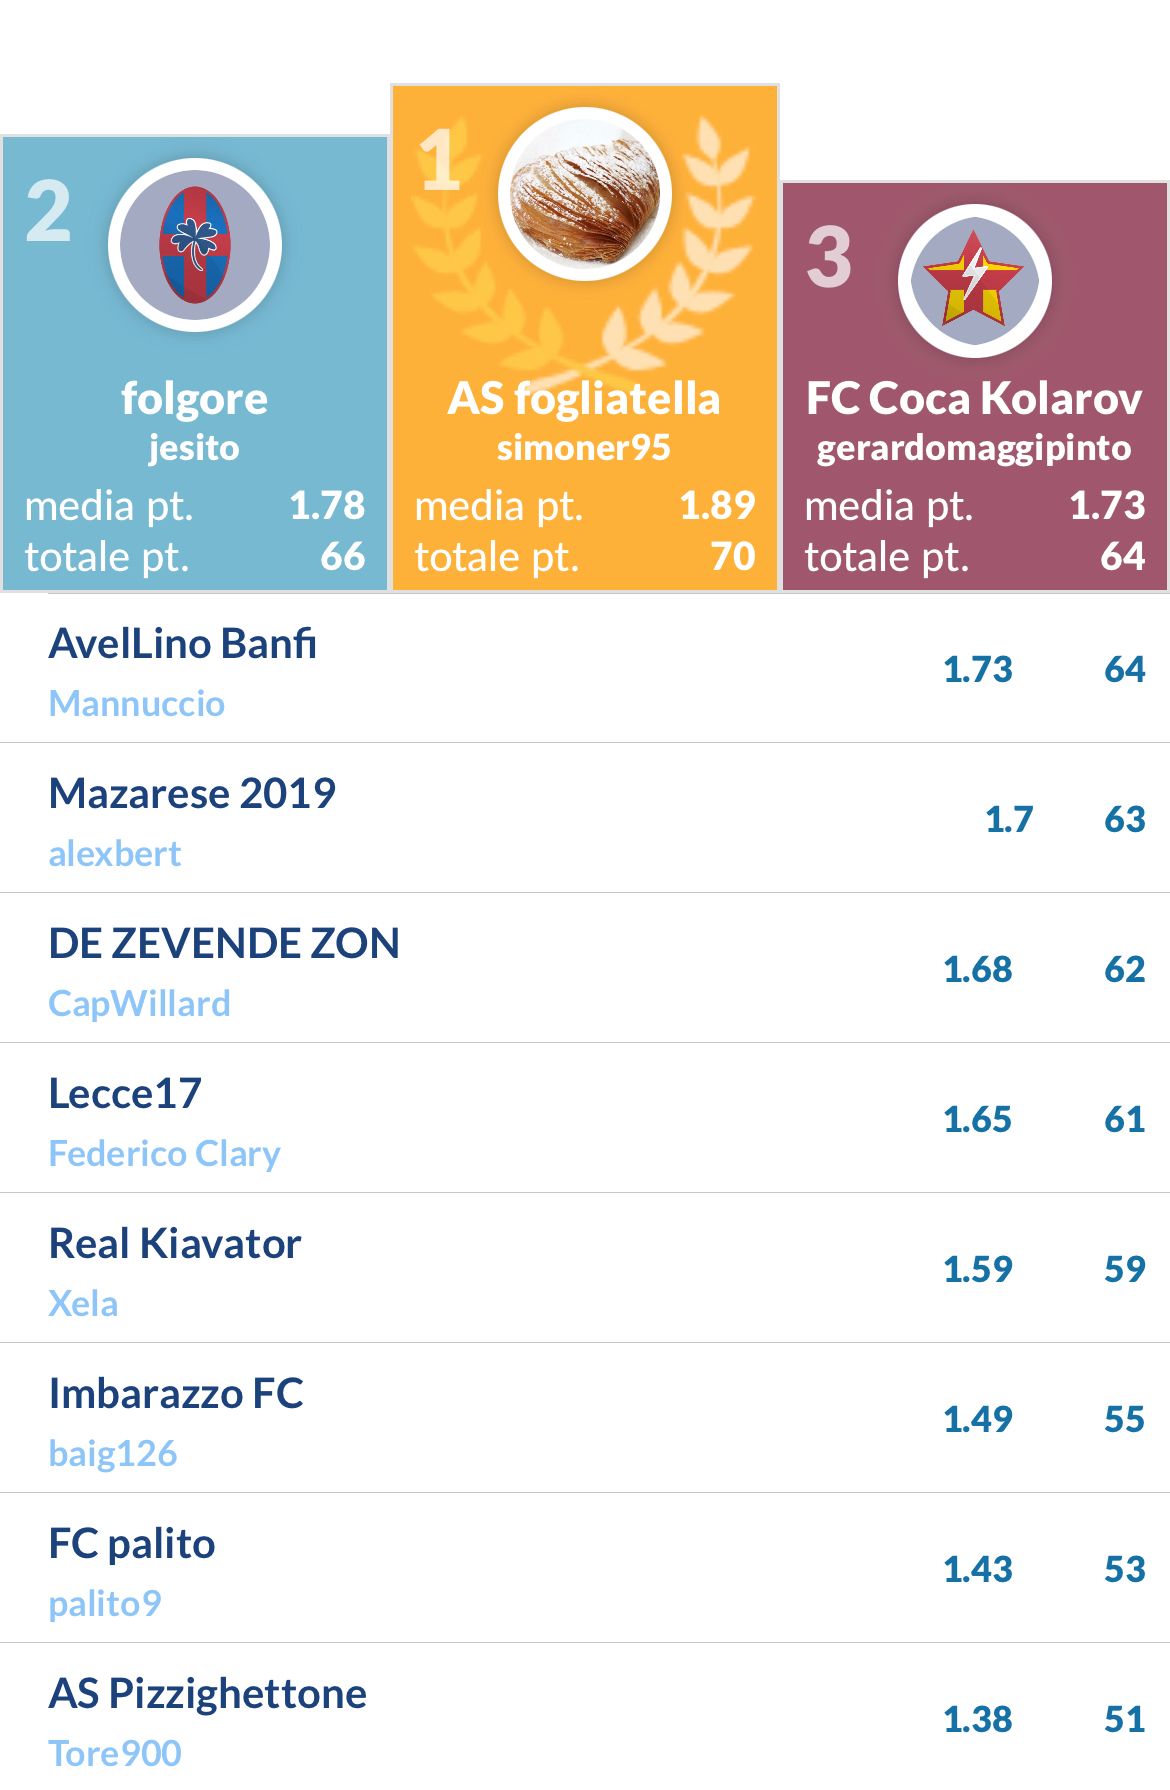Tap the AS fogliatella pastry avatar
The image size is (1170, 1790).
click(x=585, y=194)
